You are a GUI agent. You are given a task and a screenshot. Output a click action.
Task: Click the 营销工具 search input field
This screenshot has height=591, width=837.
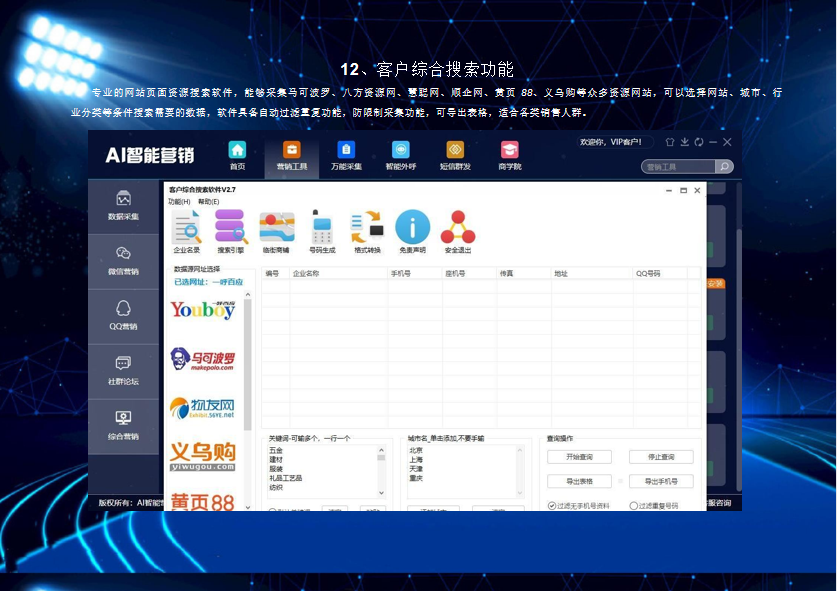[677, 167]
